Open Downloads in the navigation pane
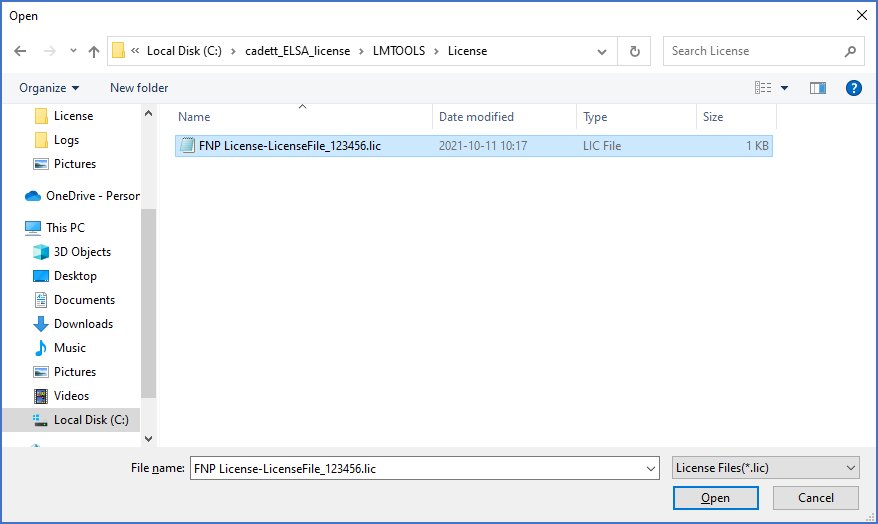The height and width of the screenshot is (524, 878). click(83, 324)
